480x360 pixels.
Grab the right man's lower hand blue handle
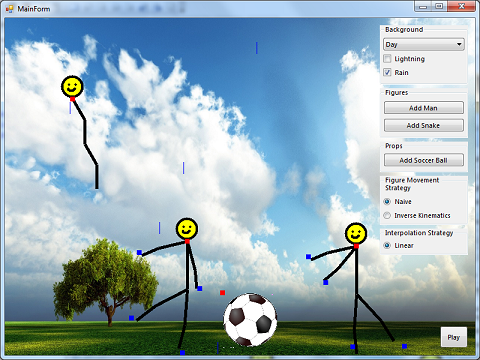click(x=326, y=283)
